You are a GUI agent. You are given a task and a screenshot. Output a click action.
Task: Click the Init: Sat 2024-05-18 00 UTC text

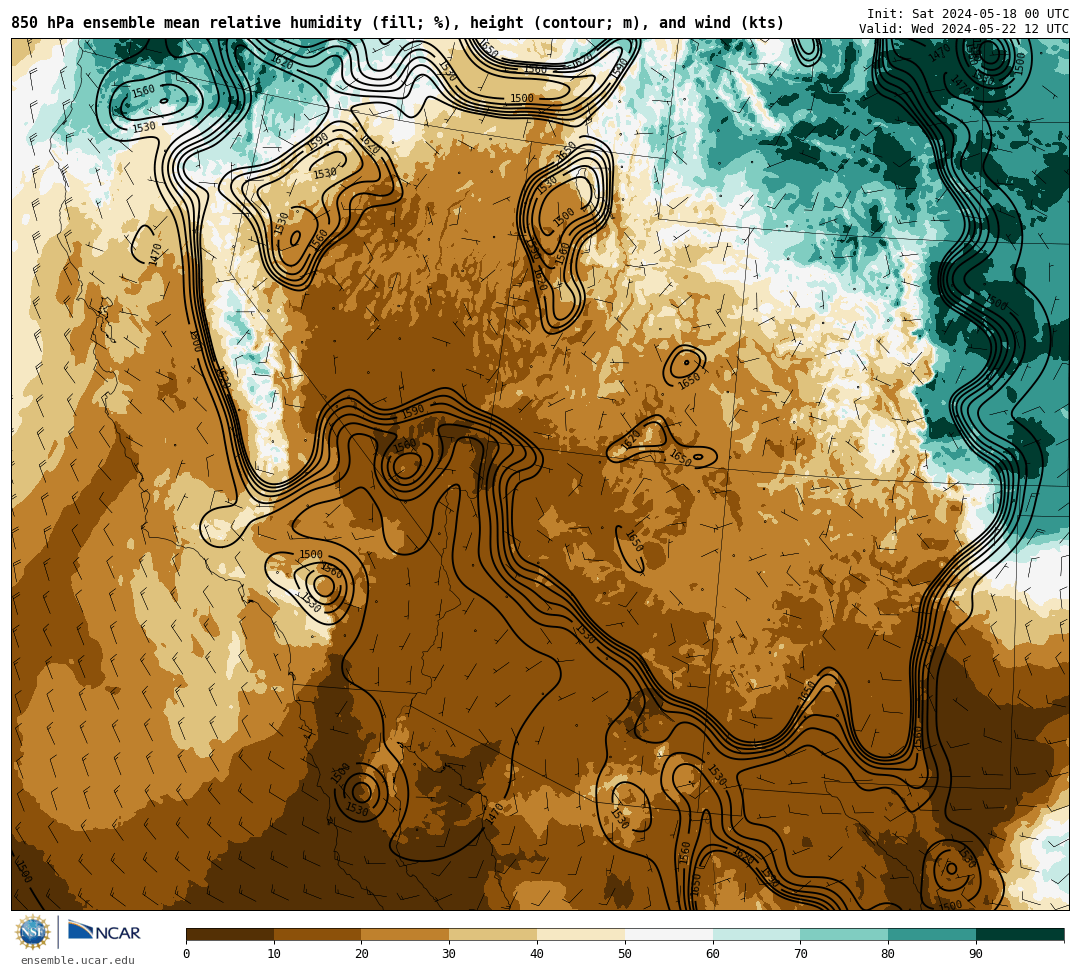pyautogui.click(x=968, y=14)
